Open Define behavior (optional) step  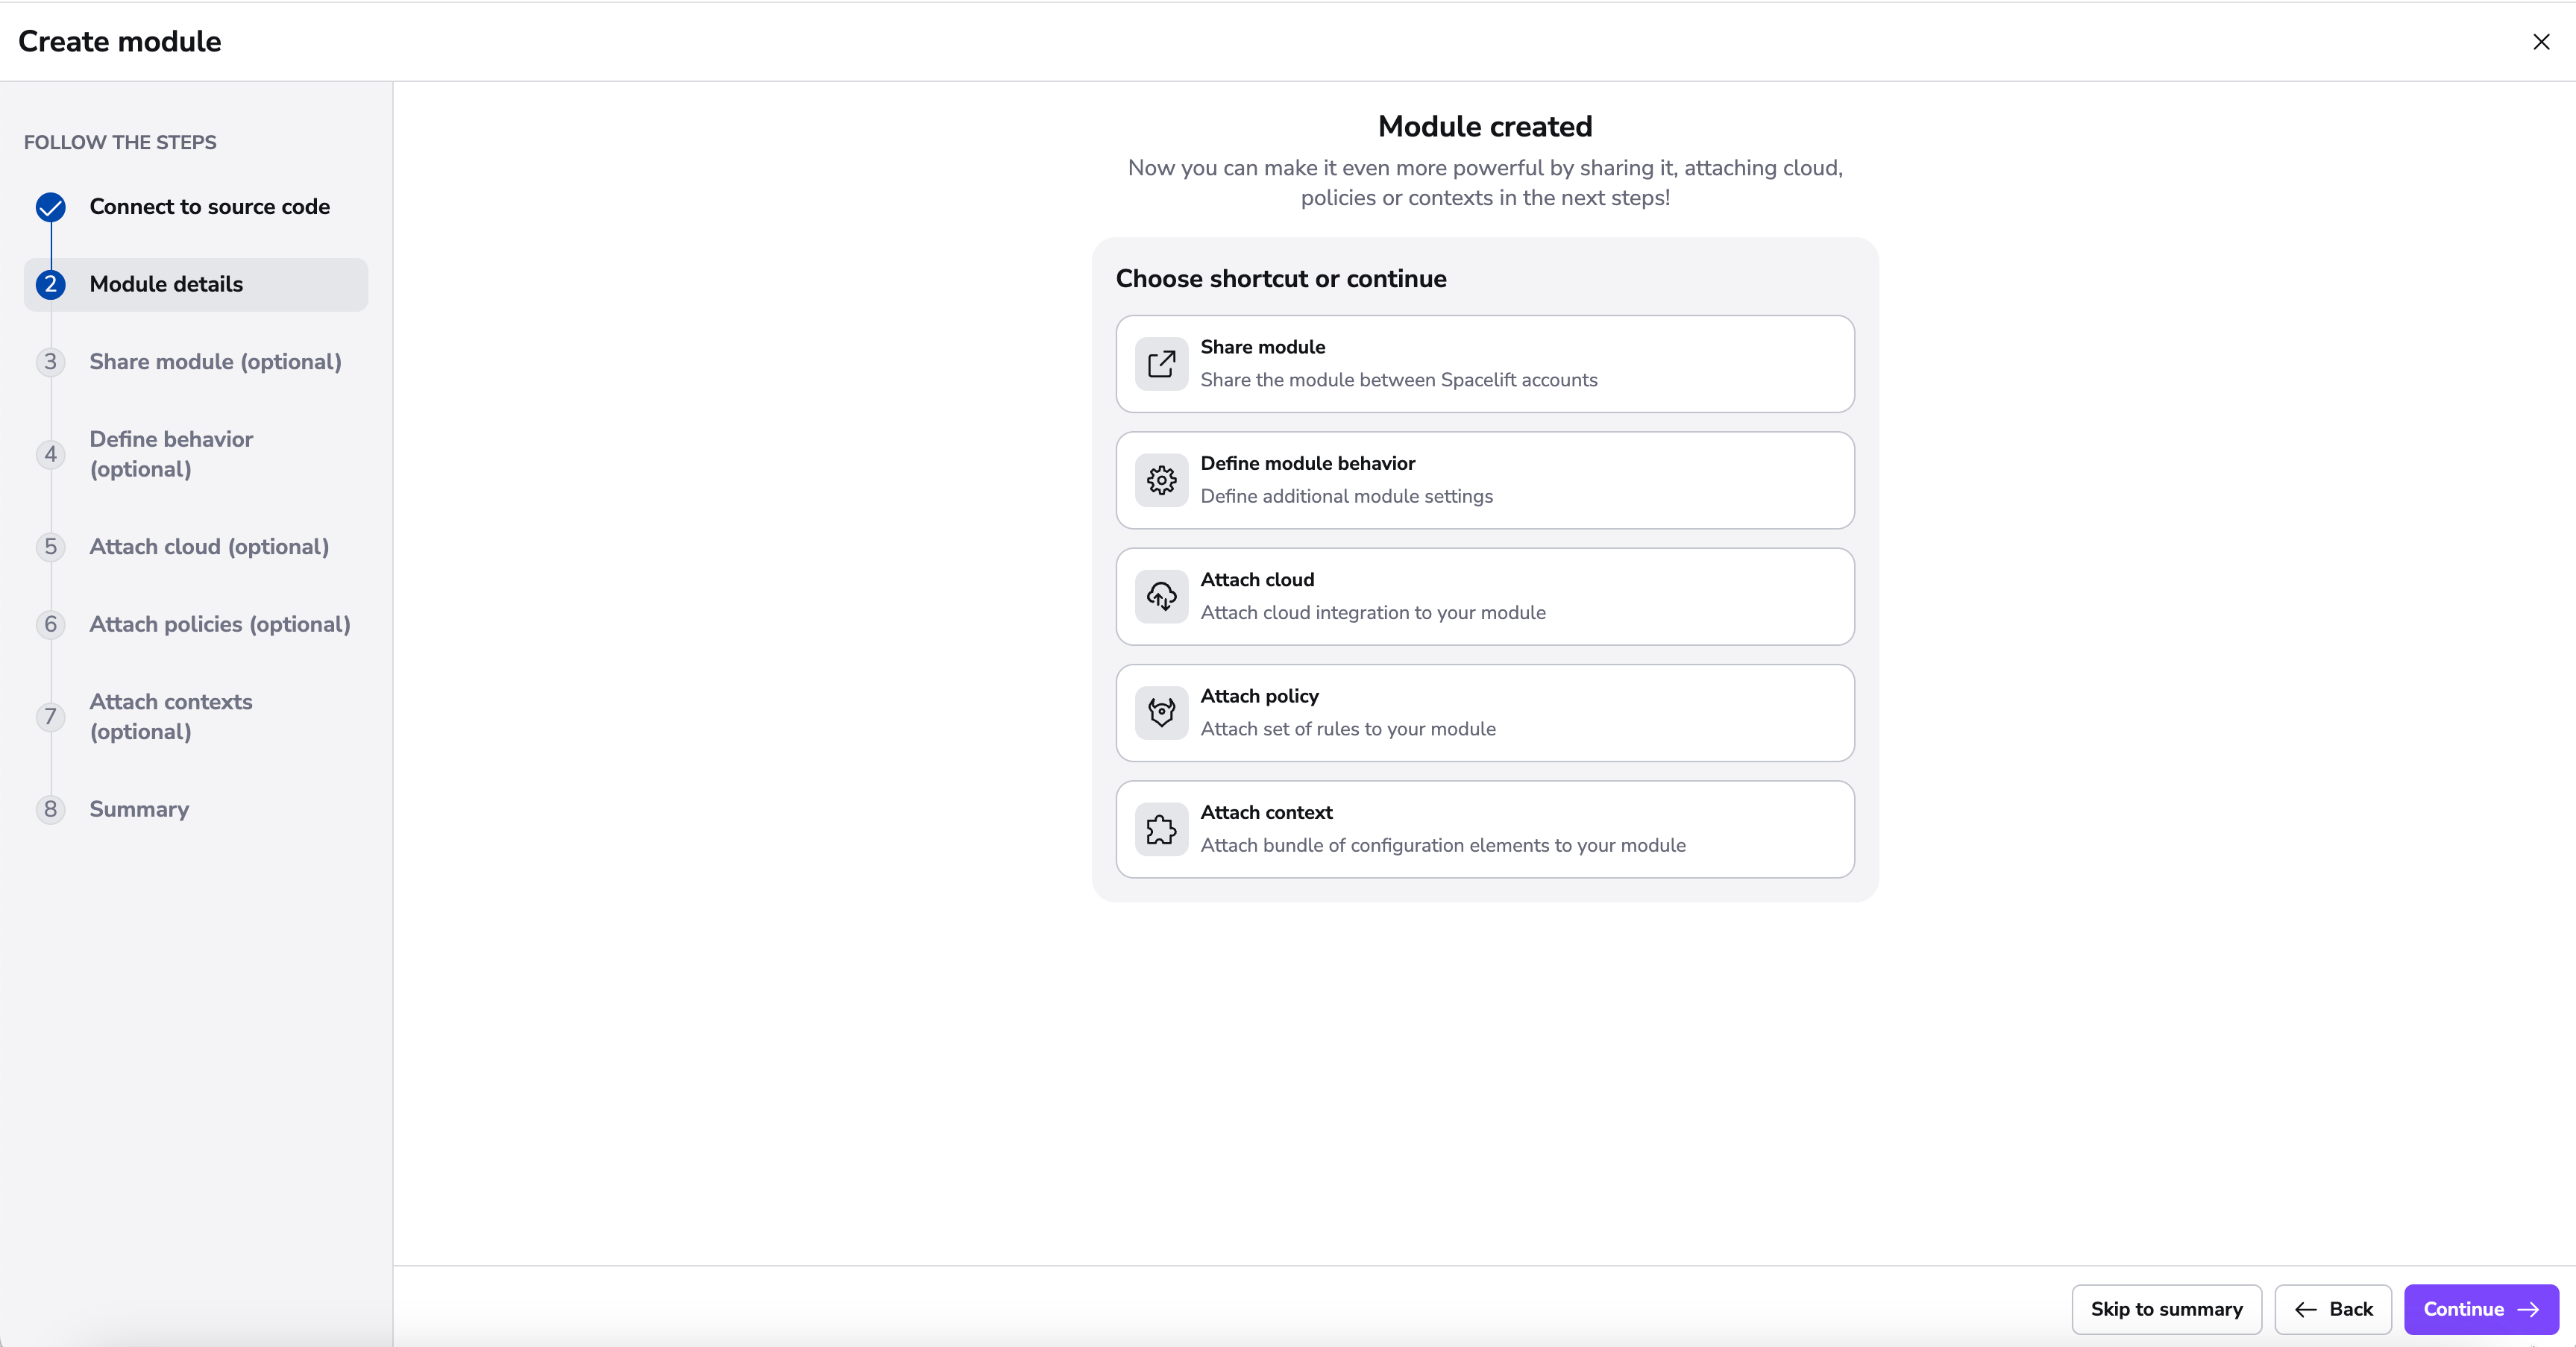pos(171,454)
